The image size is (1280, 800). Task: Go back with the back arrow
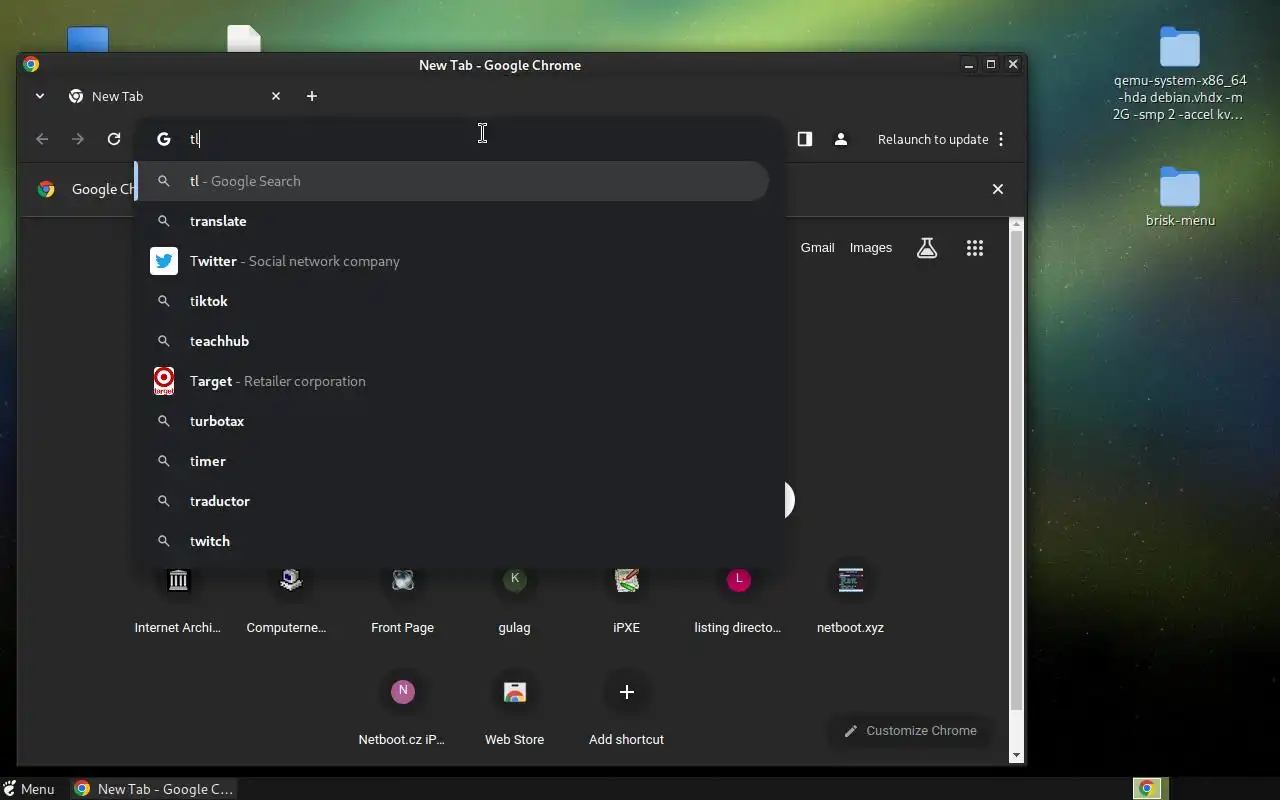pos(42,139)
